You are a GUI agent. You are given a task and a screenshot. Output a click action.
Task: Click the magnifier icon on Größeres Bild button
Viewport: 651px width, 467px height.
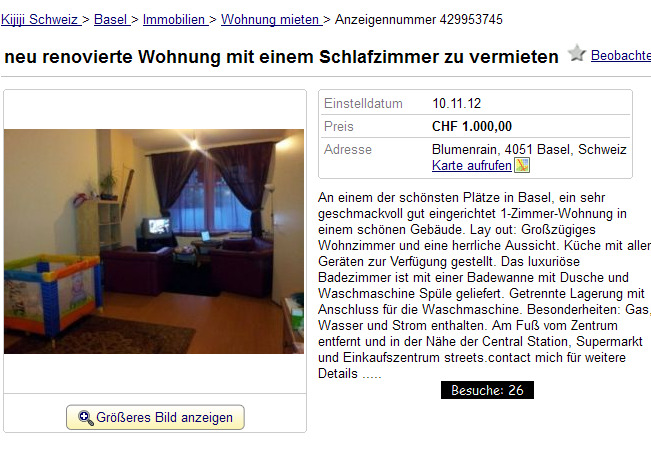86,418
